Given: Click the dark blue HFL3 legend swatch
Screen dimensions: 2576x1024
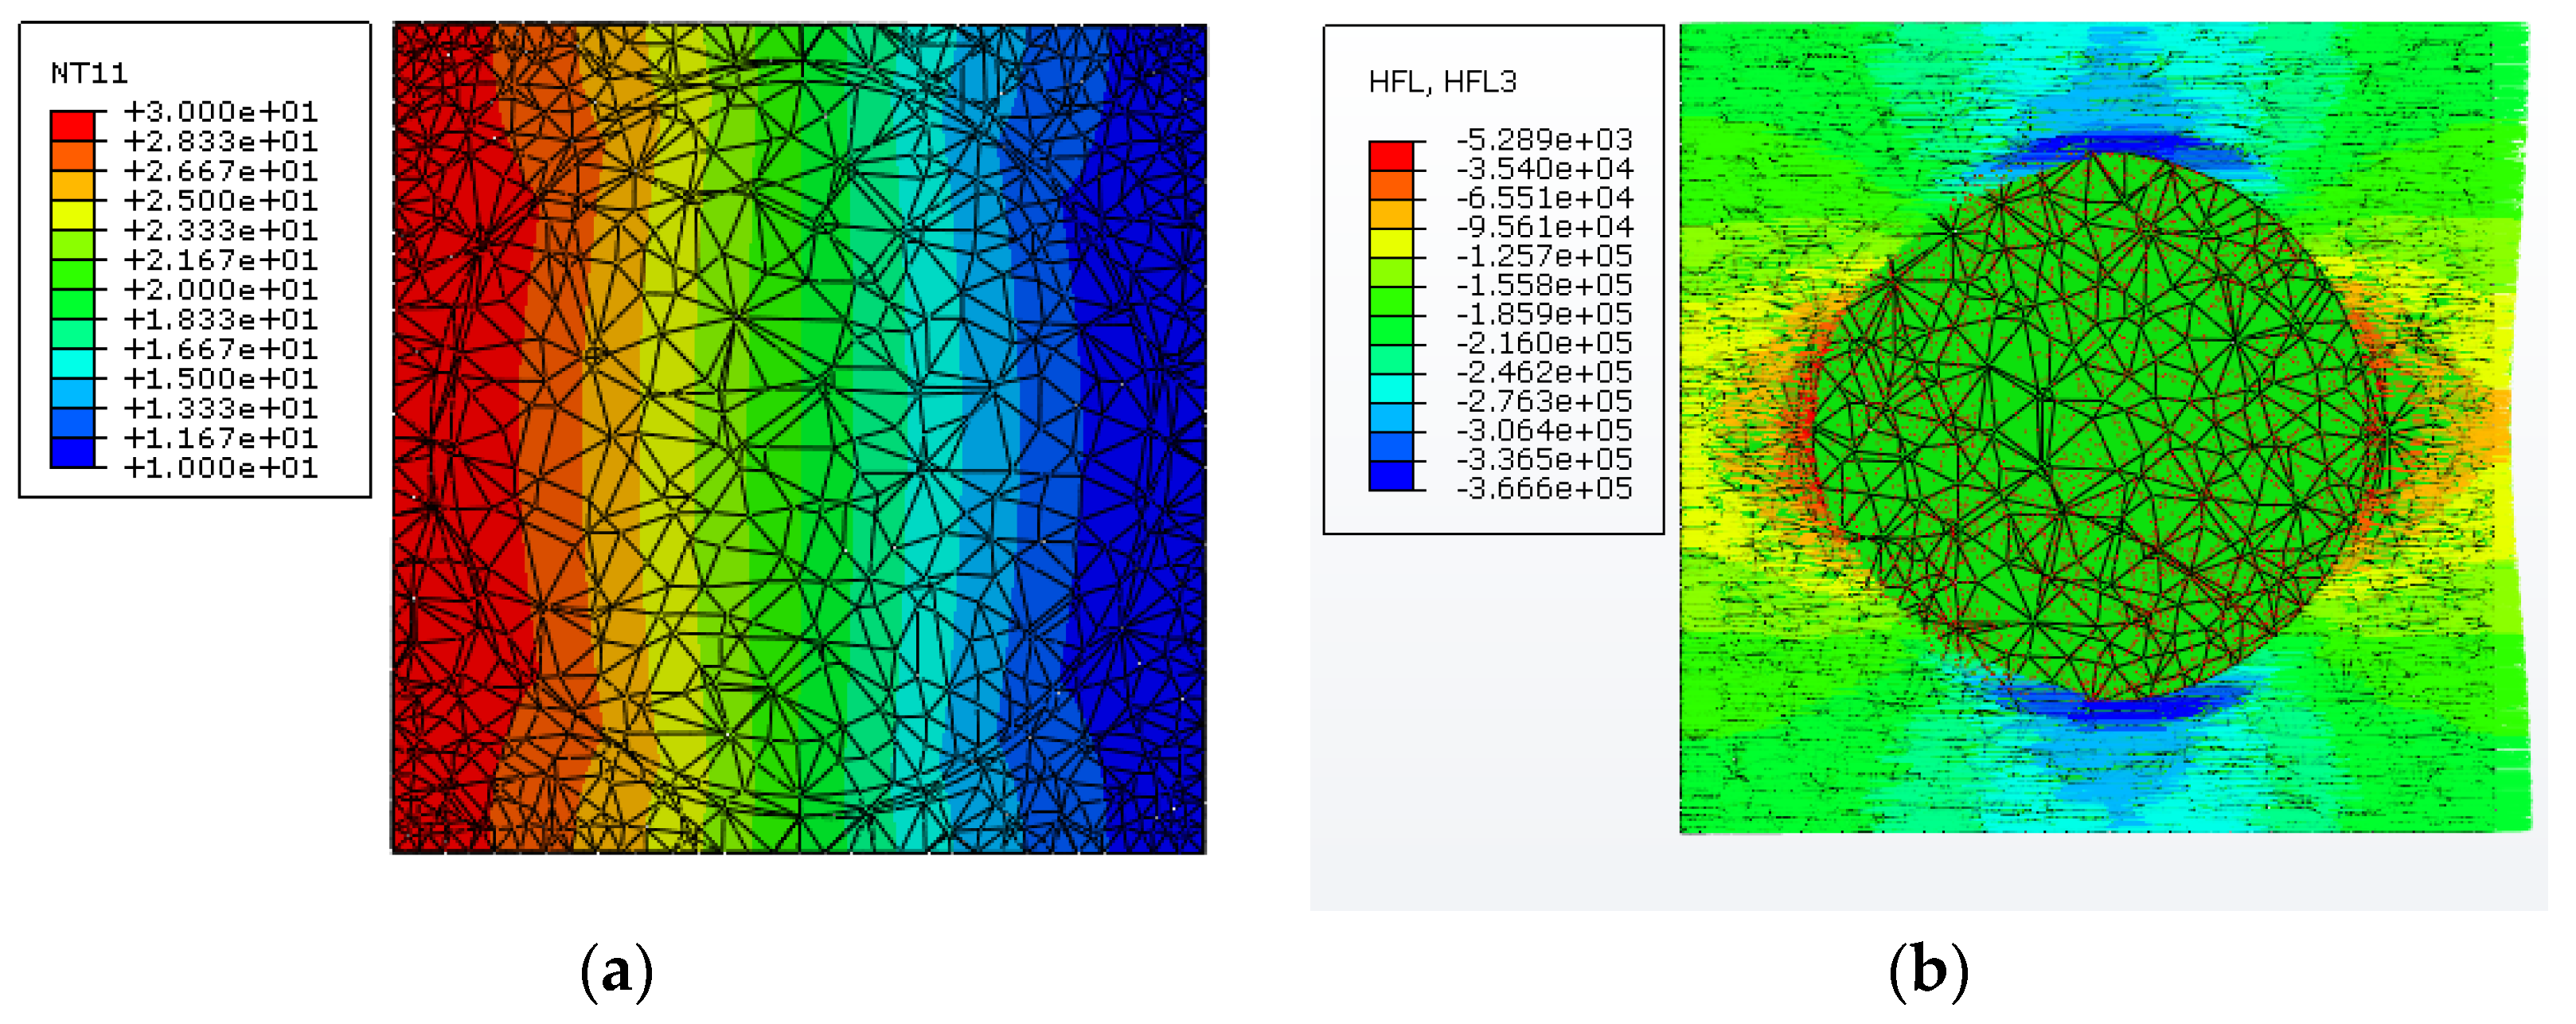Looking at the screenshot, I should click(x=1391, y=475).
